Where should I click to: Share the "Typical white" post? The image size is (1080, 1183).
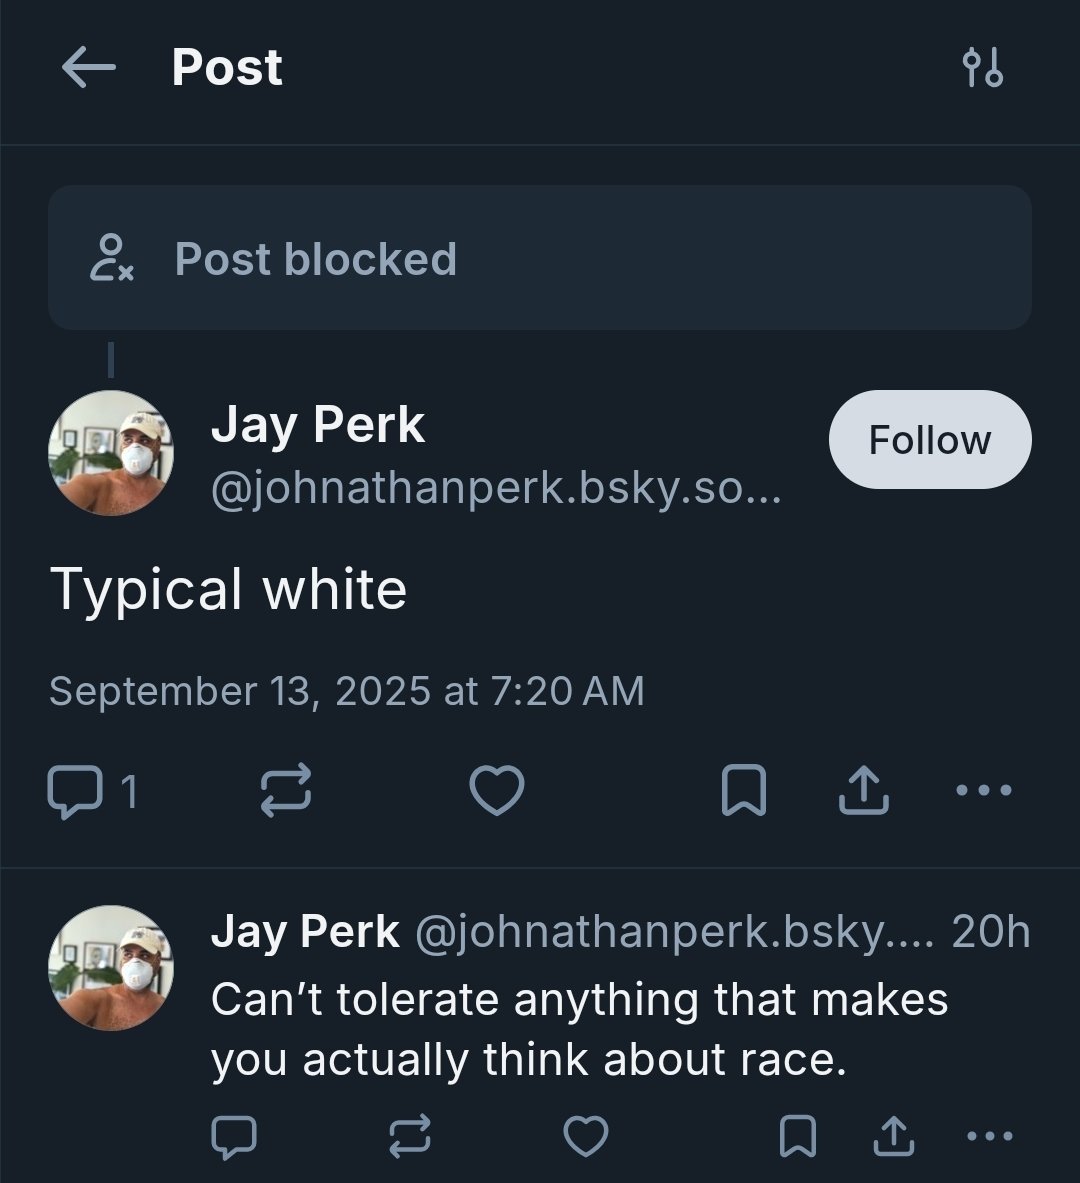[863, 791]
